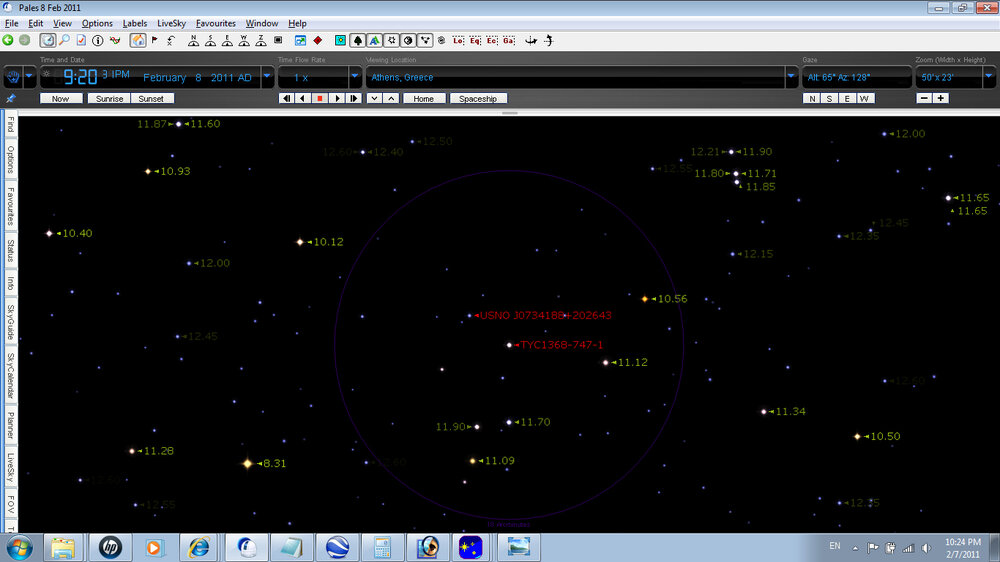Click the green back arrow icon
The image size is (1000, 562).
pos(8,40)
